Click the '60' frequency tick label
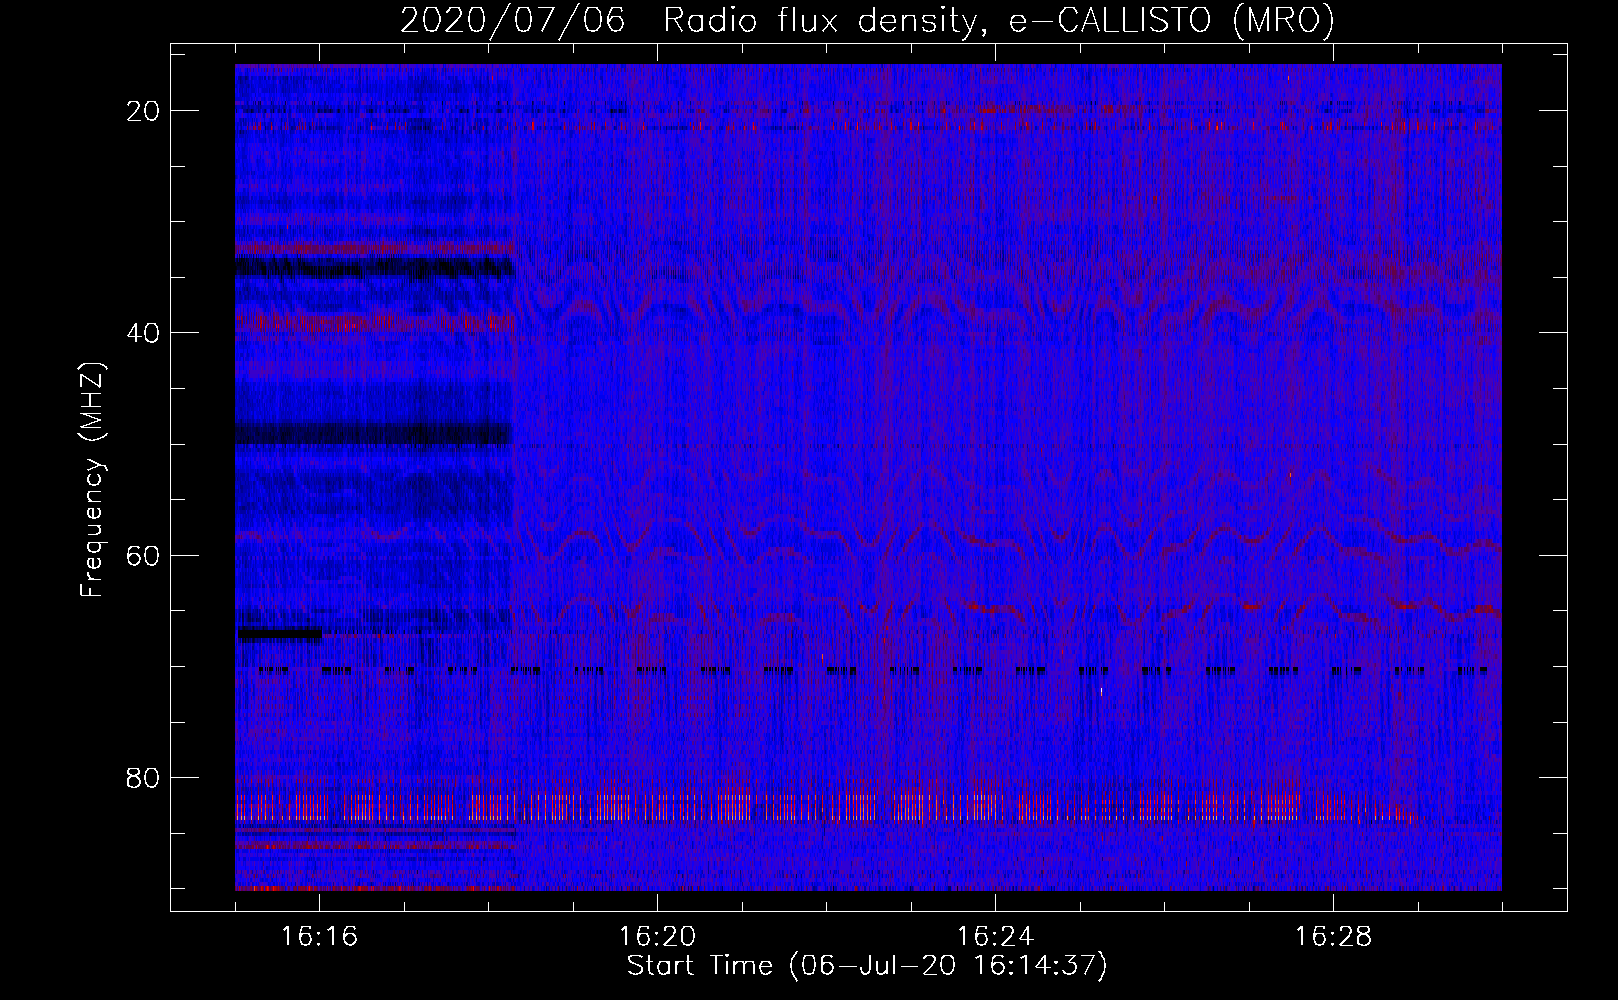This screenshot has height=1000, width=1618. coord(144,556)
